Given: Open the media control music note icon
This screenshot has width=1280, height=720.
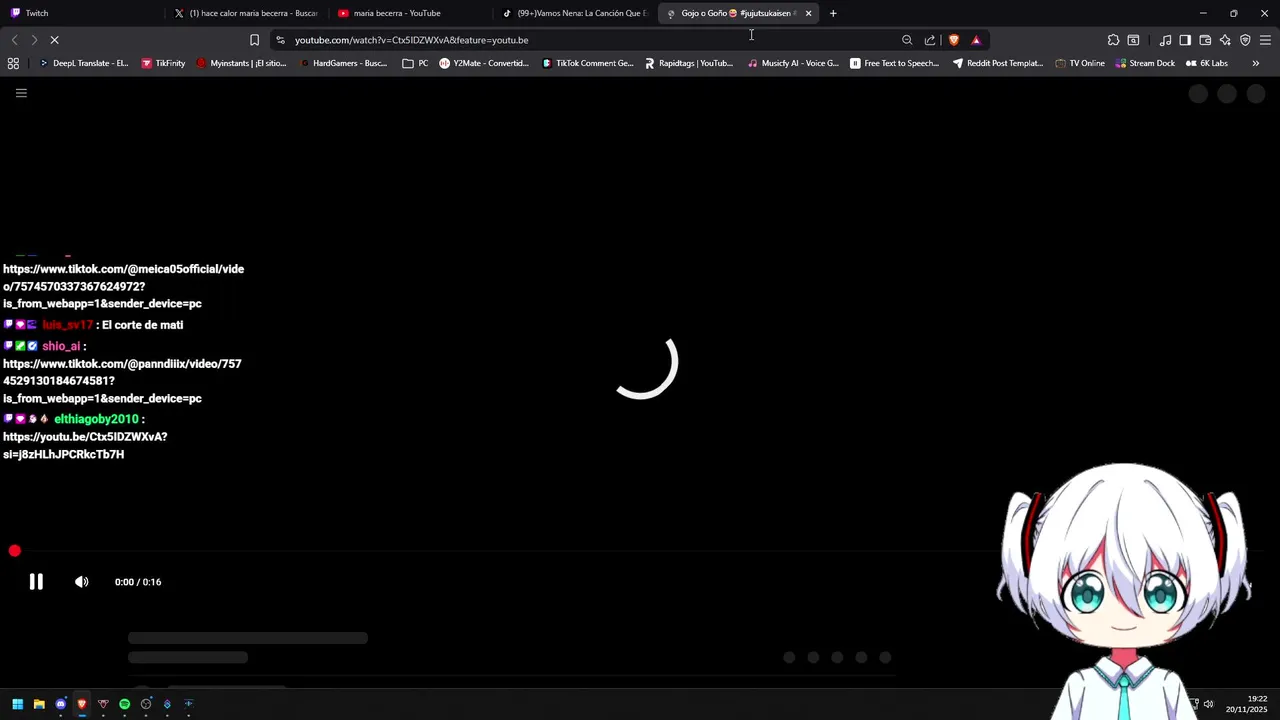Looking at the screenshot, I should 1165,40.
